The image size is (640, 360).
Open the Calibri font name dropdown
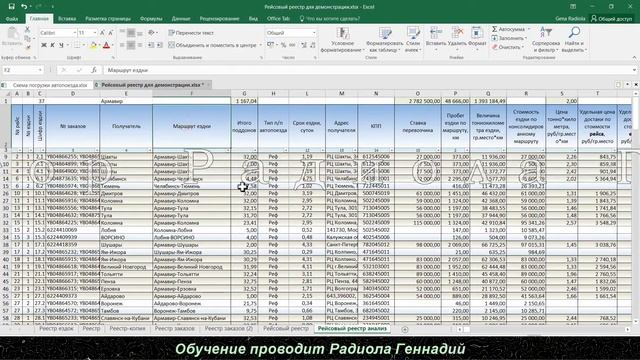(x=75, y=33)
